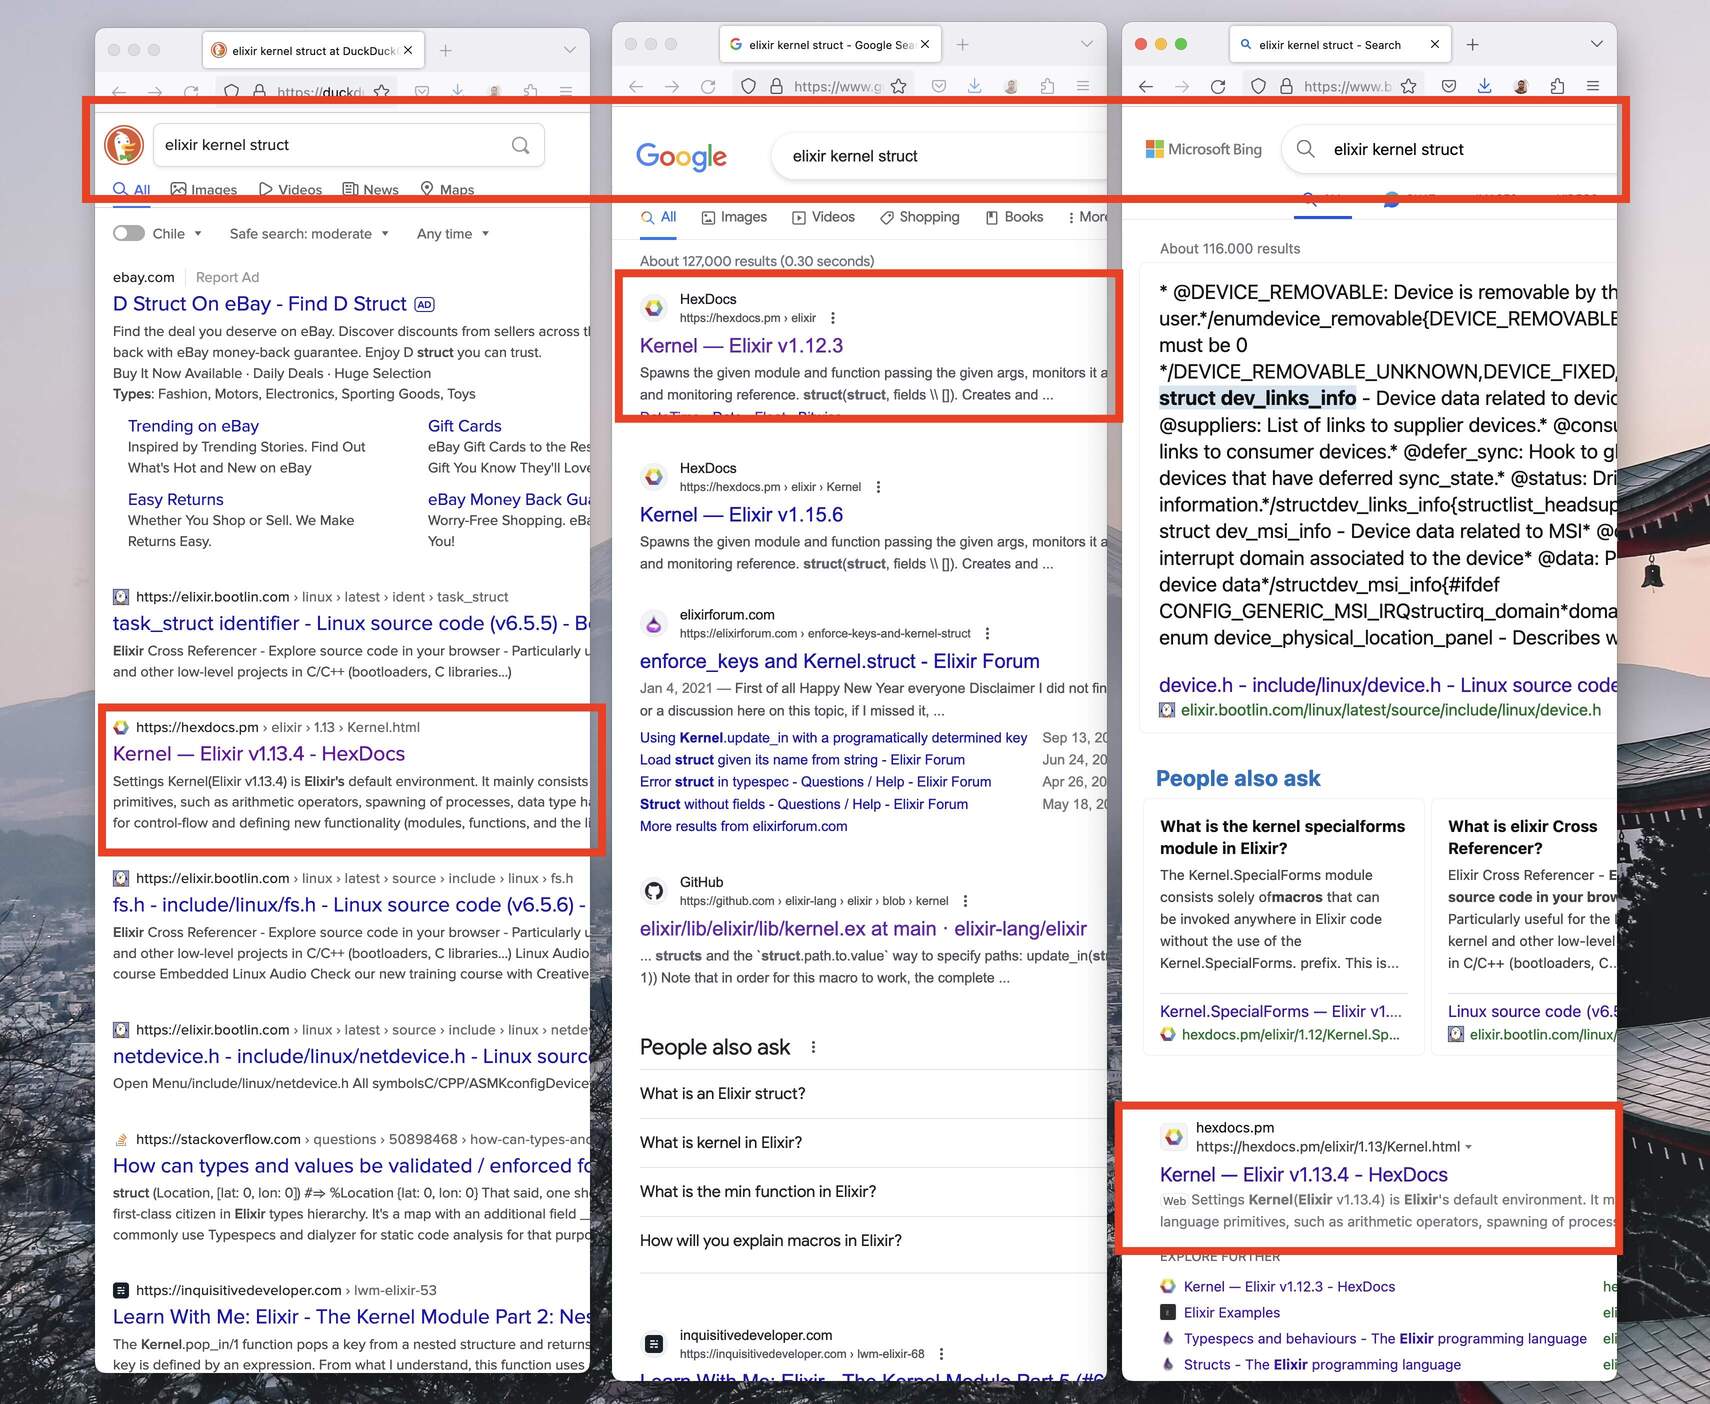This screenshot has height=1404, width=1710.
Task: Open 'Kernel — Elixir v1.15.6' Google result
Action: point(741,515)
